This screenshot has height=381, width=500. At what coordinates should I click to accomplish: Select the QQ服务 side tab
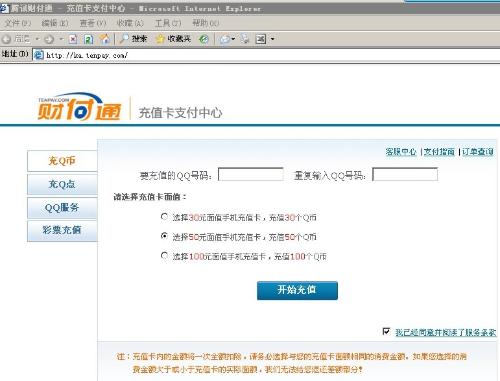coord(62,208)
